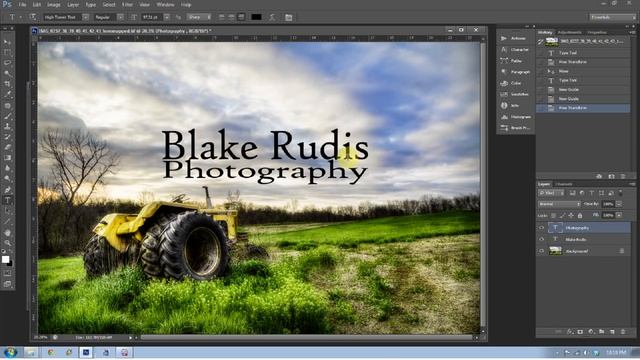Viewport: 640px width, 360px height.
Task: Click the black text color swatch
Action: pos(256,17)
